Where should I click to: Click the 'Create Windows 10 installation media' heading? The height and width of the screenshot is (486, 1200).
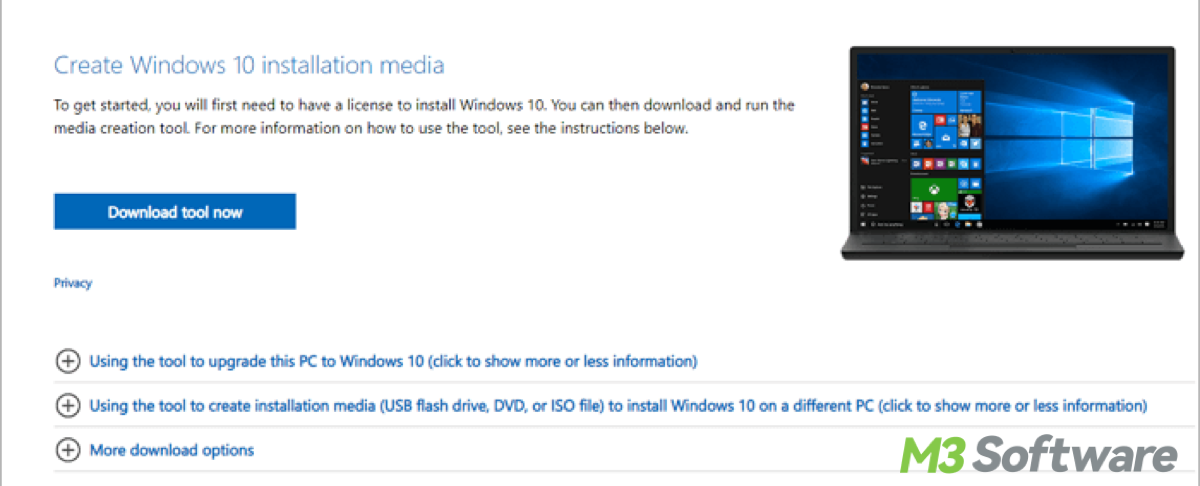point(249,66)
